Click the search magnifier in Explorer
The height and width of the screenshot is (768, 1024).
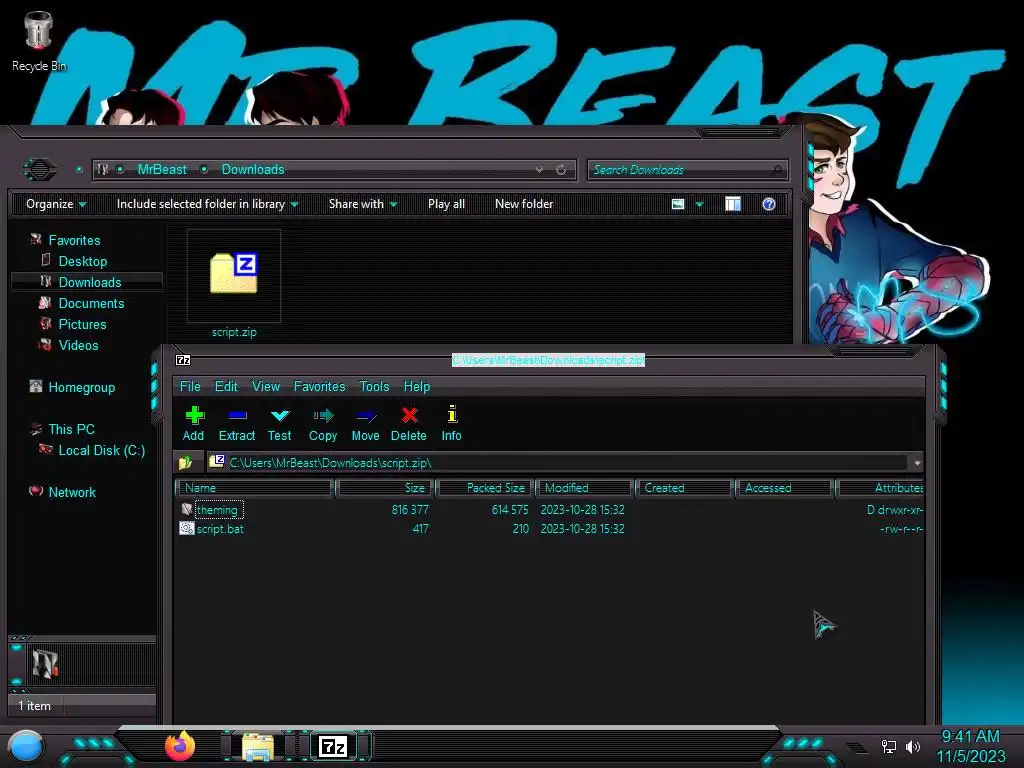click(776, 170)
